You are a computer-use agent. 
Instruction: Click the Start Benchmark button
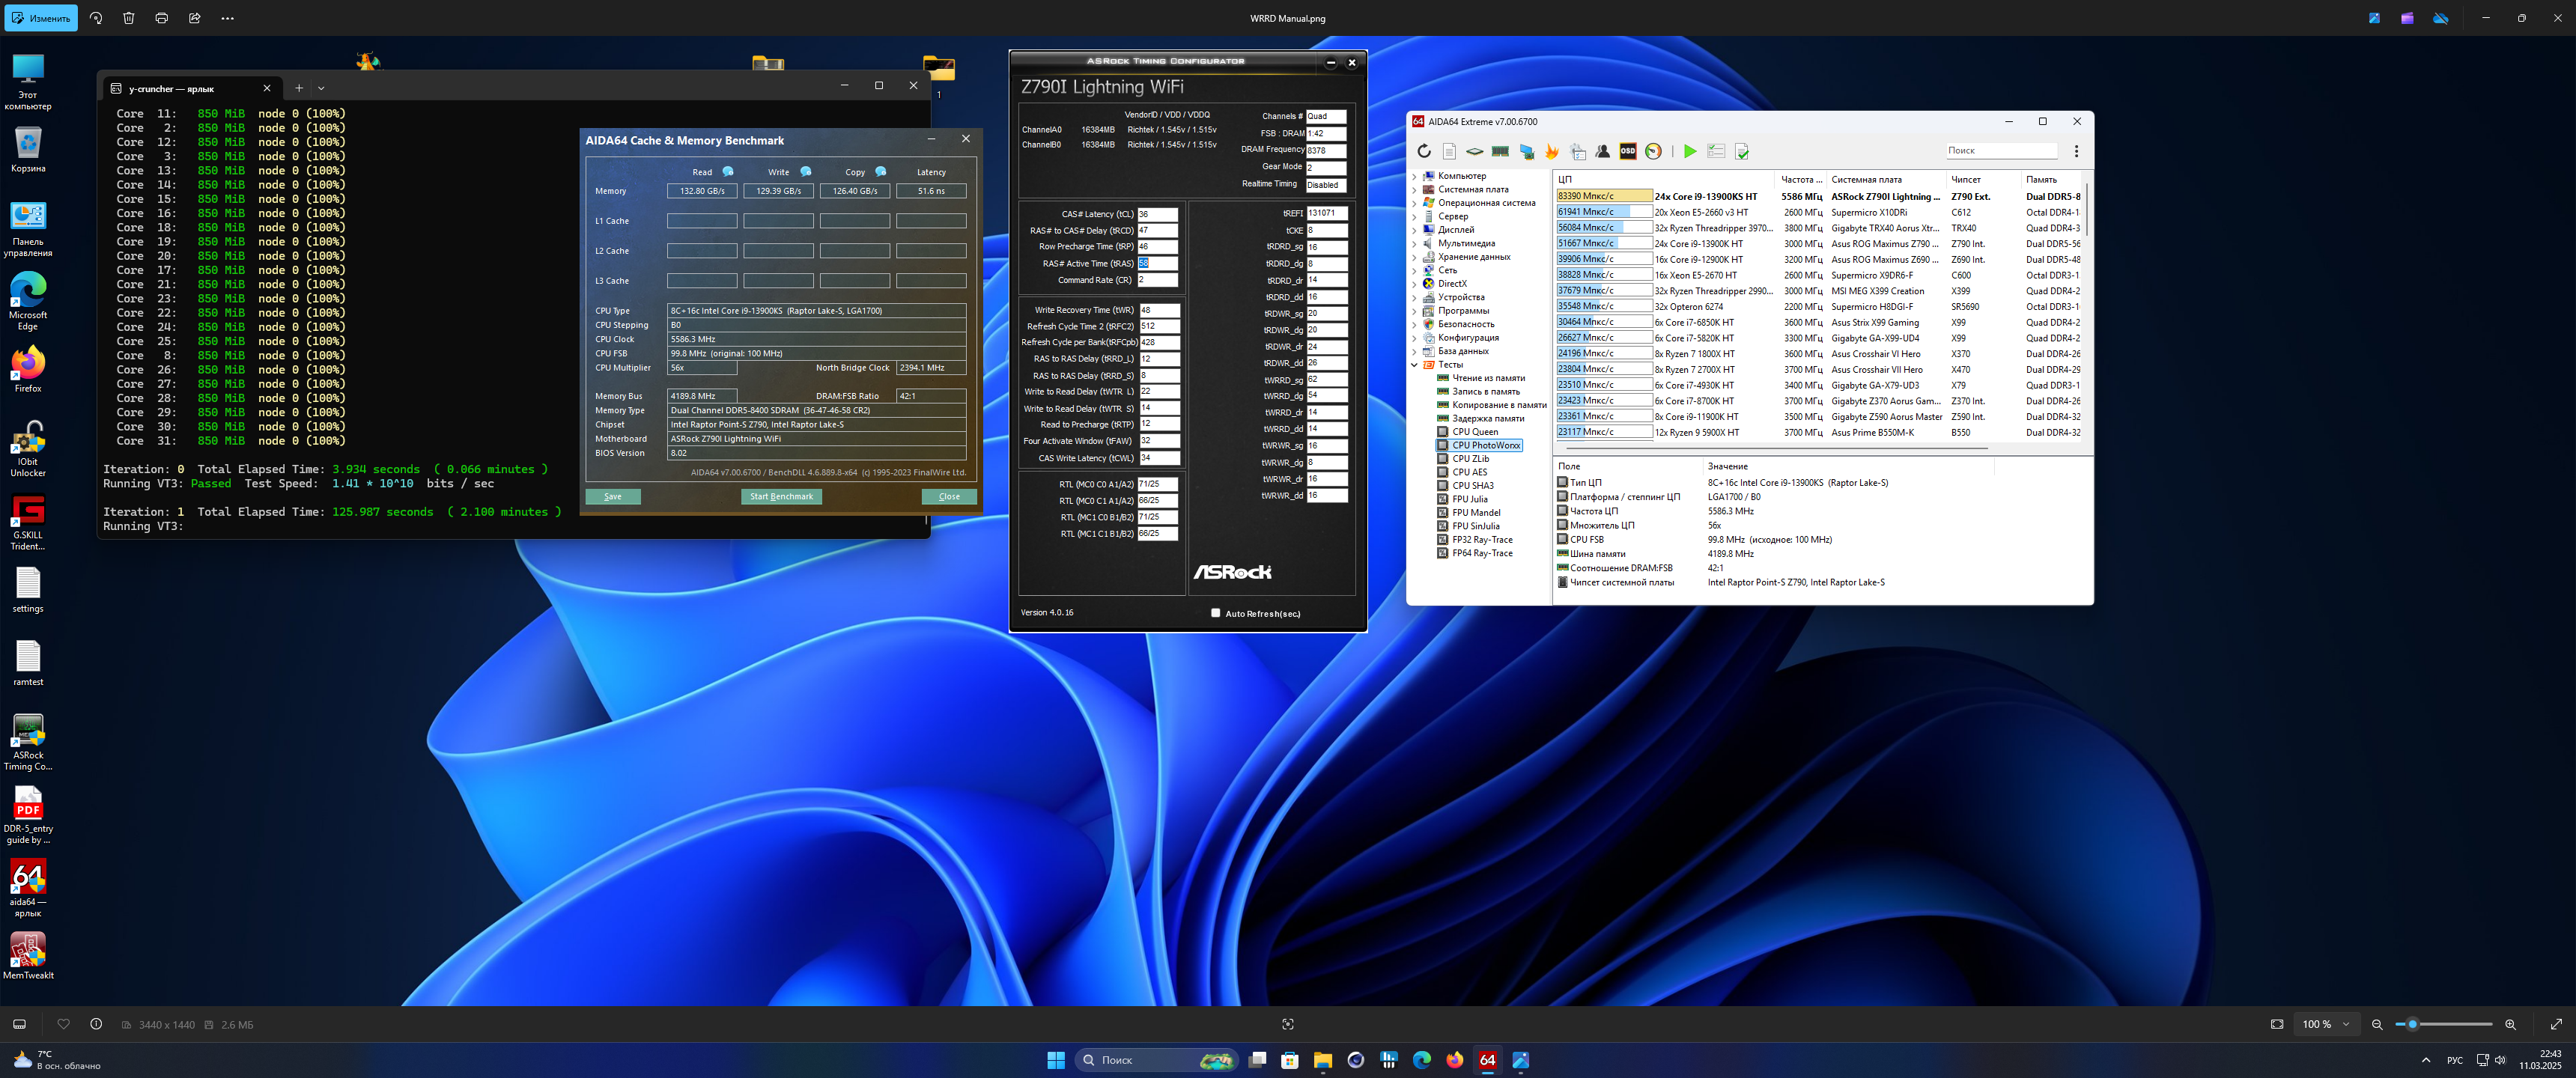coord(781,496)
